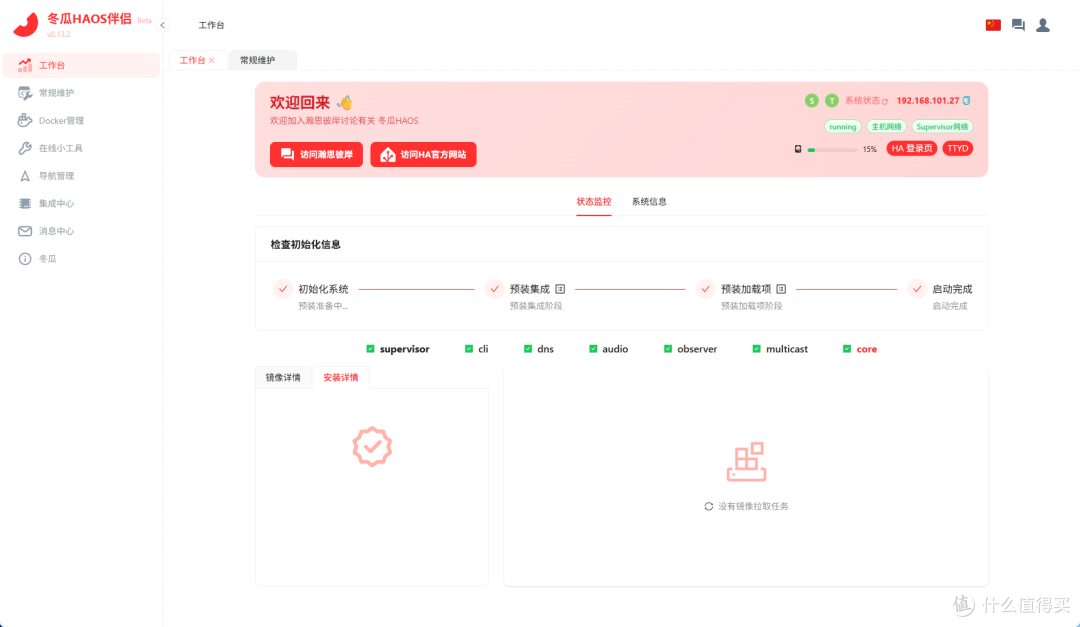This screenshot has height=627, width=1080.
Task: Switch to the 镜像详情 tab
Action: point(283,378)
